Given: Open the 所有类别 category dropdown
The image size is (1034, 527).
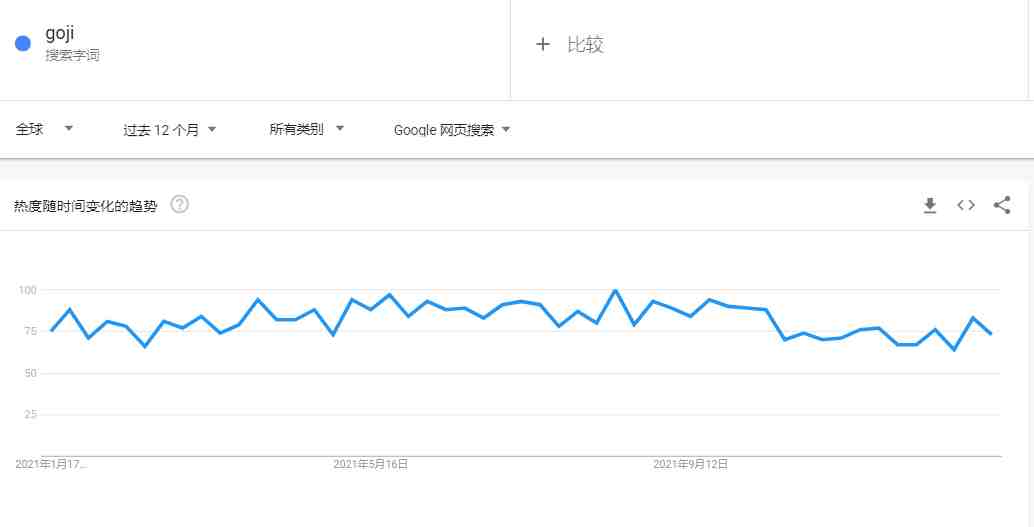Looking at the screenshot, I should point(307,129).
